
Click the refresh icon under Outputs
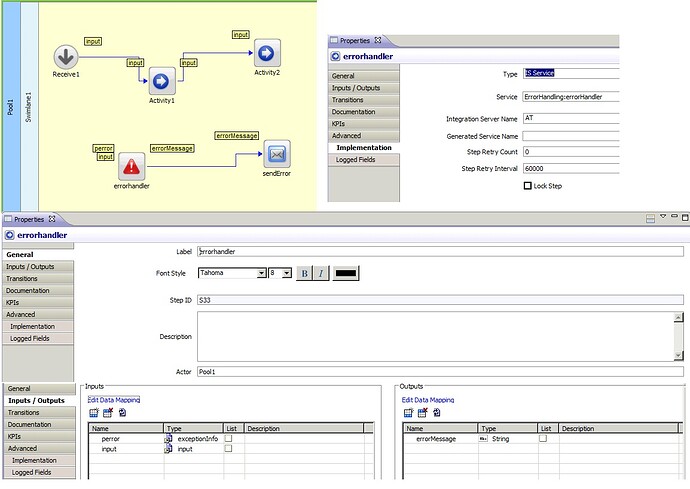pyautogui.click(x=437, y=413)
